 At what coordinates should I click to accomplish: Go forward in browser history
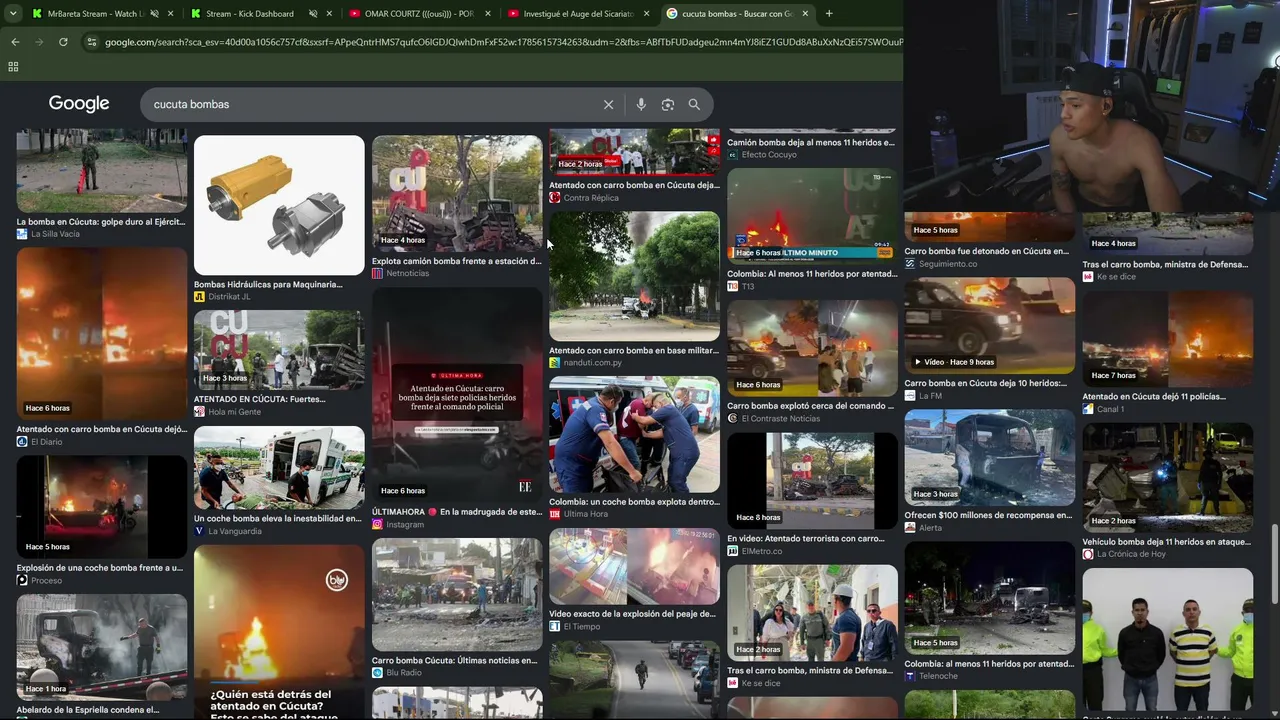(39, 42)
